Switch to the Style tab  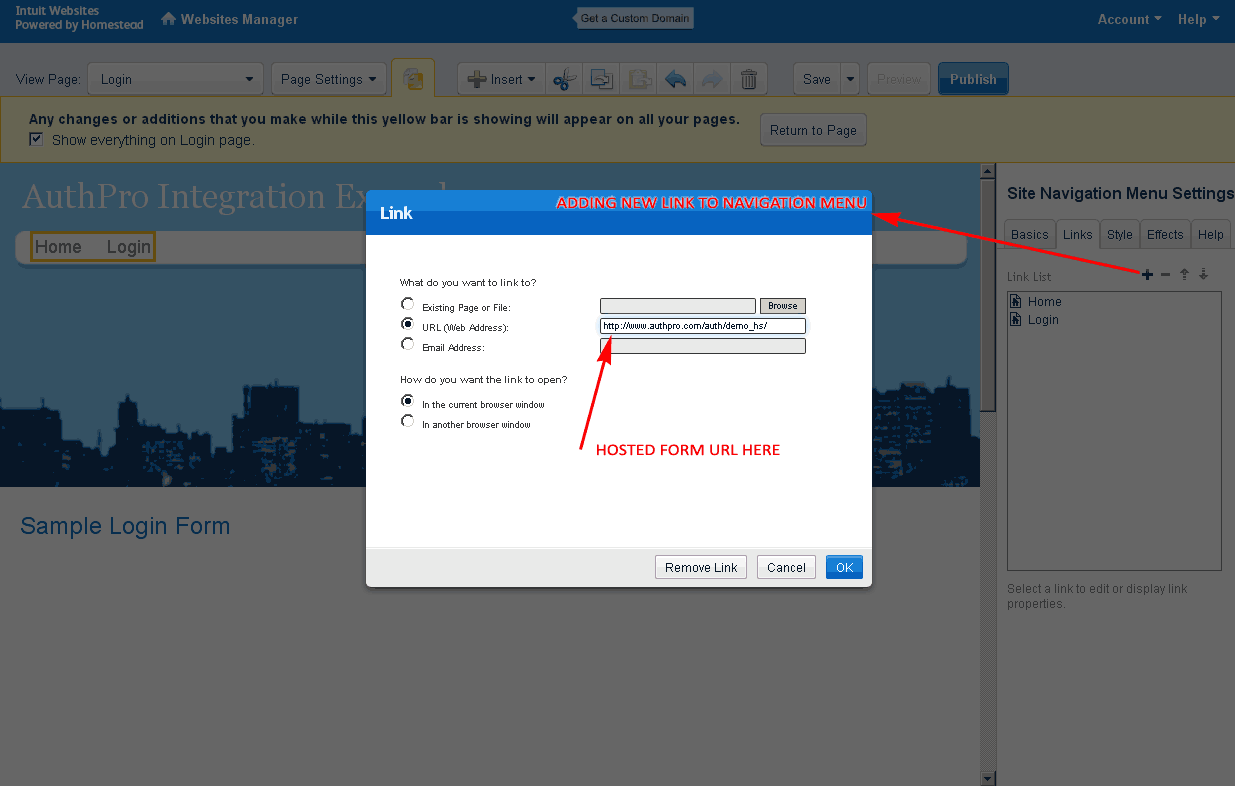[1120, 234]
